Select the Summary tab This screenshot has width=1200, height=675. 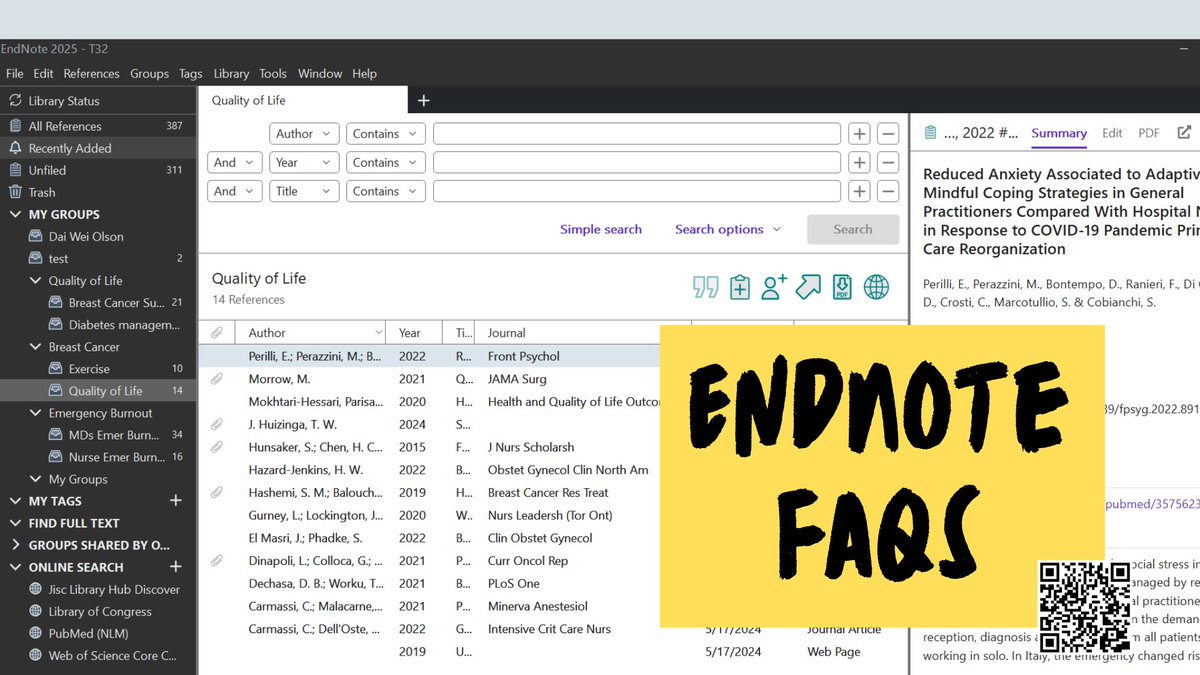pos(1059,133)
